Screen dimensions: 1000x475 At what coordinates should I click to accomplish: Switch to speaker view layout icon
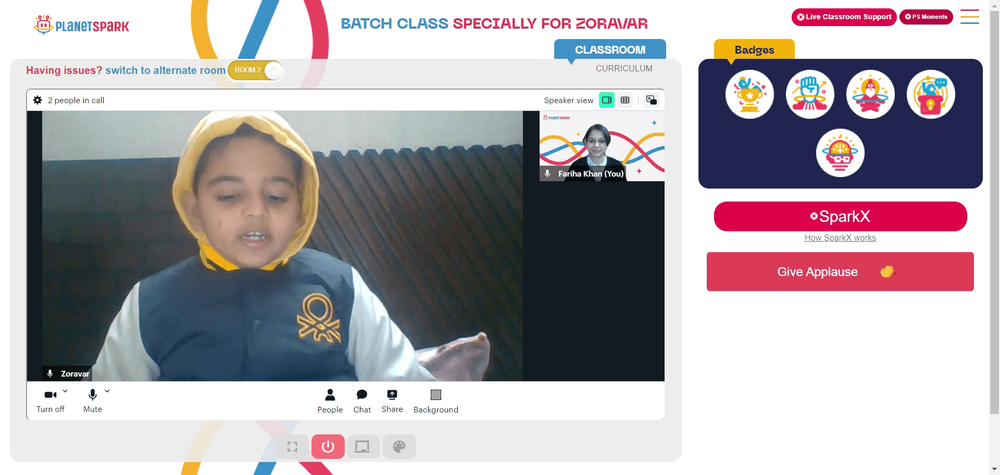pos(607,100)
